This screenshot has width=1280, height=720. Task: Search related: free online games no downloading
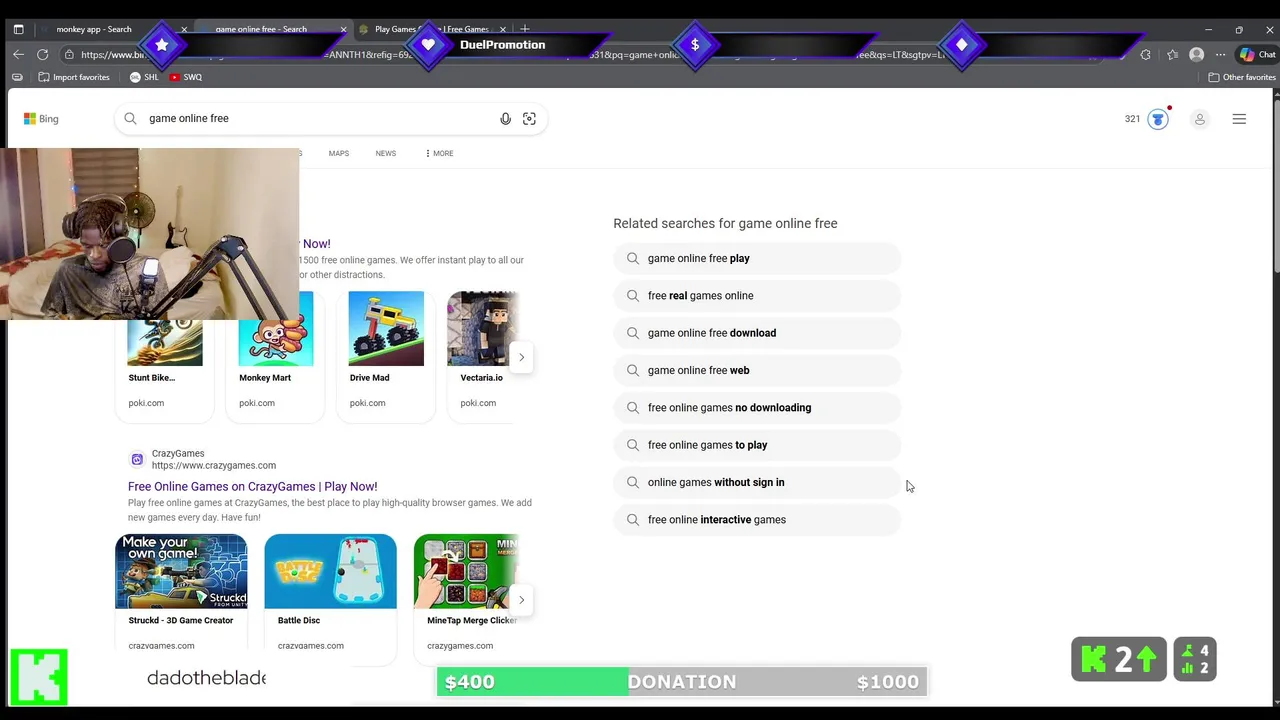coord(757,408)
